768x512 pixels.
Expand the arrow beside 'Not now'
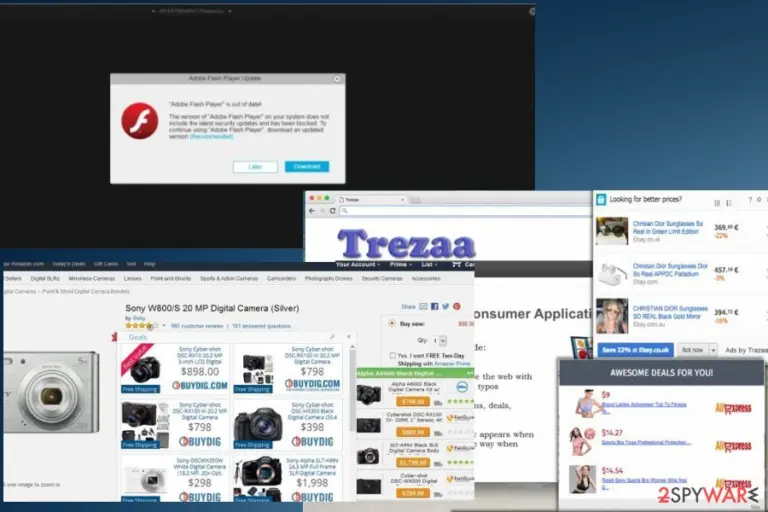point(713,350)
